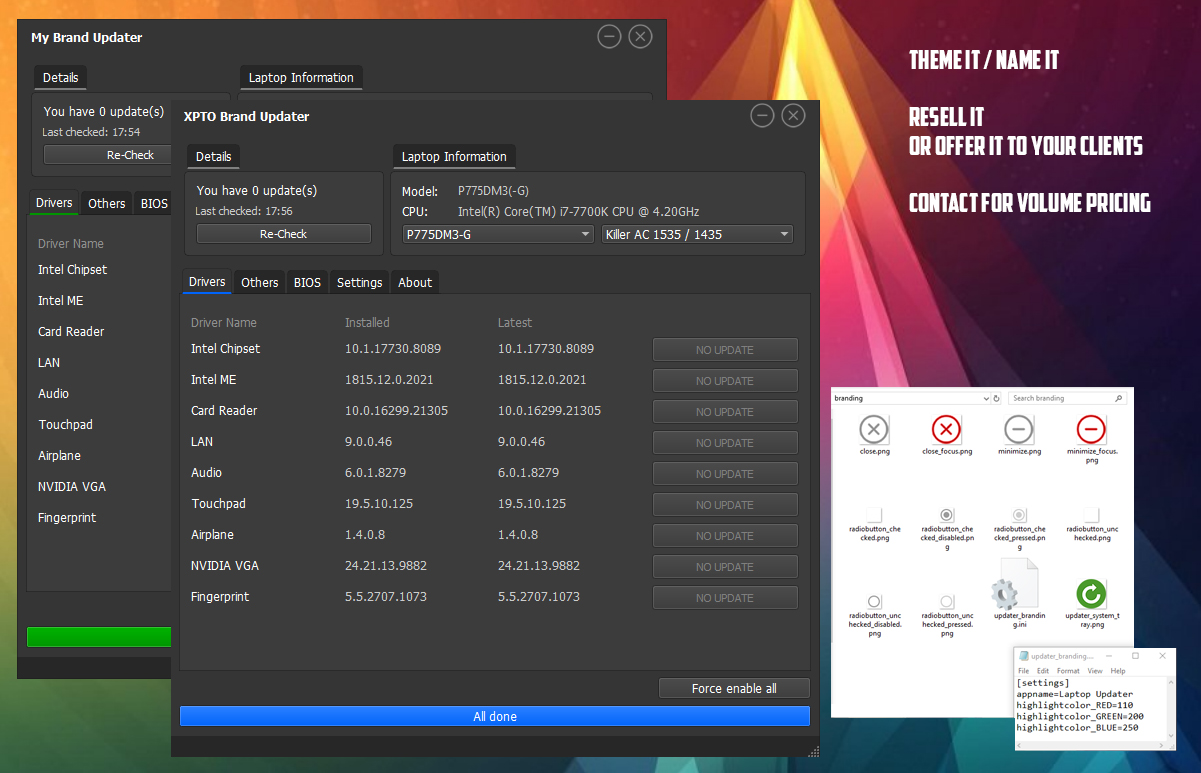Click NO UPDATE button for NVIDIA VGA

(x=725, y=567)
